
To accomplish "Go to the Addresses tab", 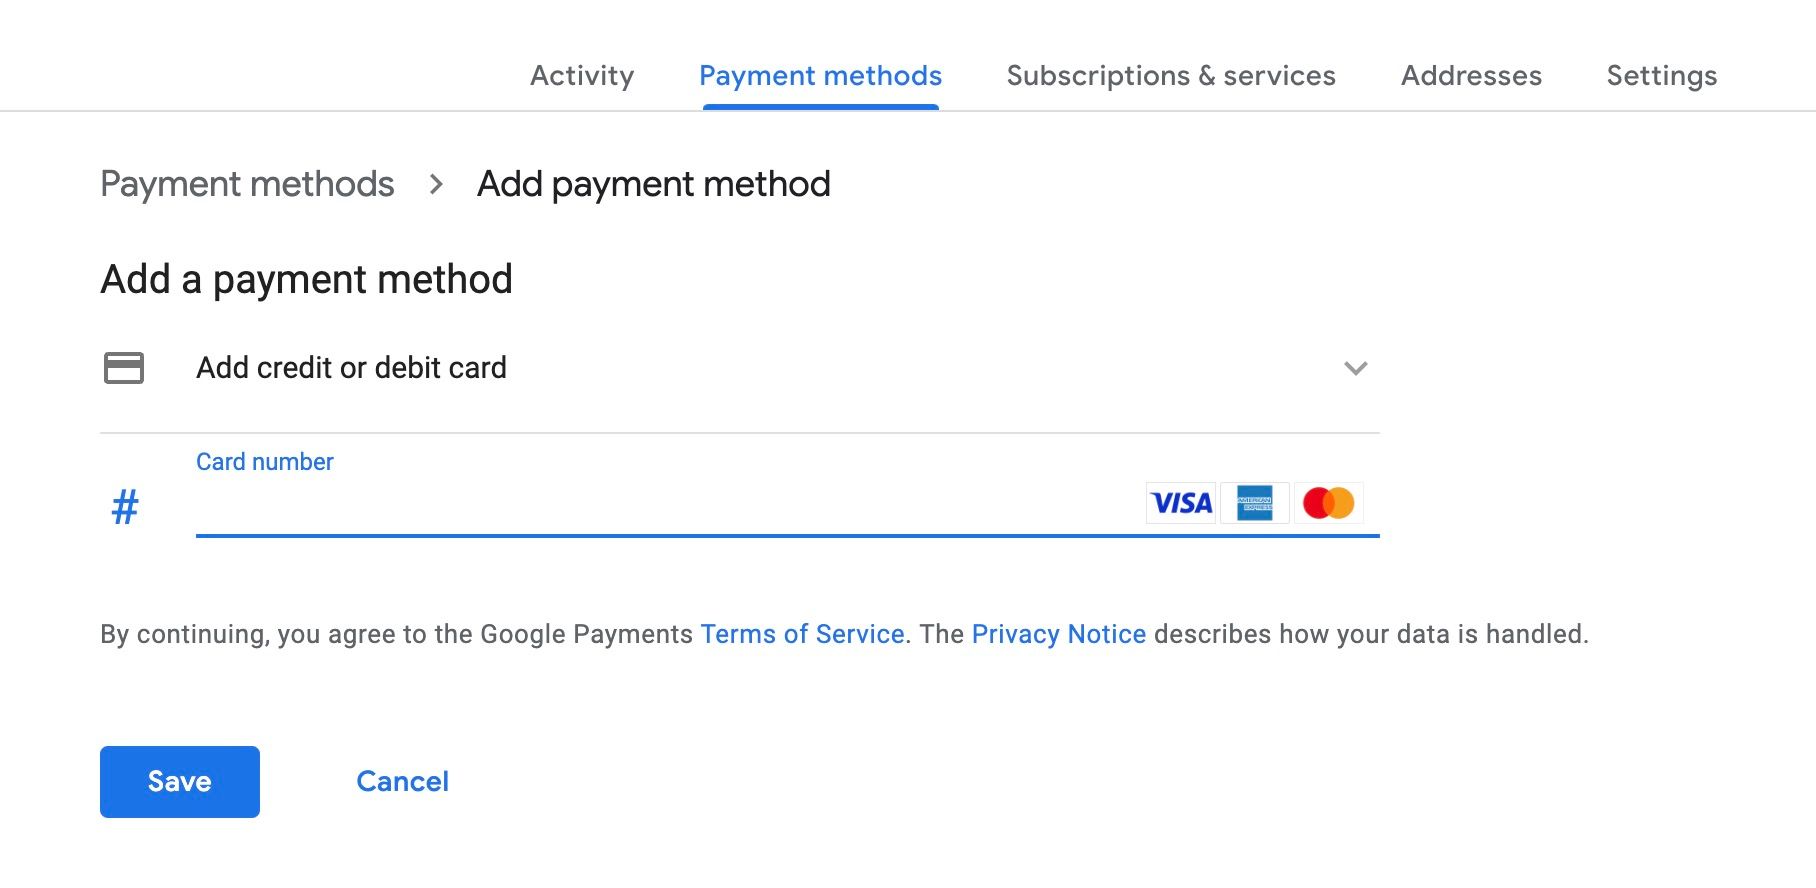I will tap(1471, 76).
